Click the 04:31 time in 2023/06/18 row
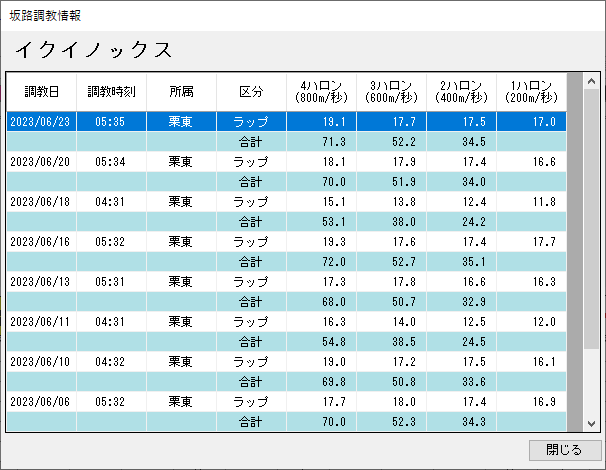 coord(111,202)
